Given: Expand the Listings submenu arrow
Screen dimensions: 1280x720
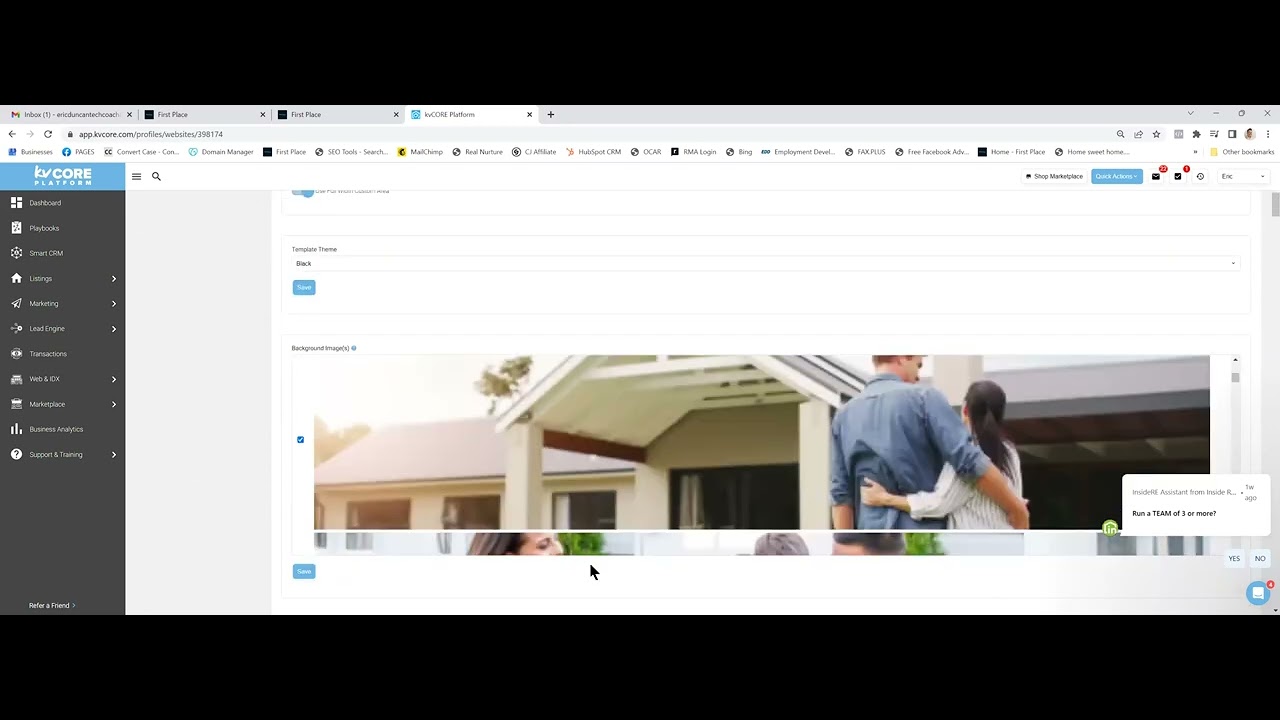Looking at the screenshot, I should click(114, 278).
